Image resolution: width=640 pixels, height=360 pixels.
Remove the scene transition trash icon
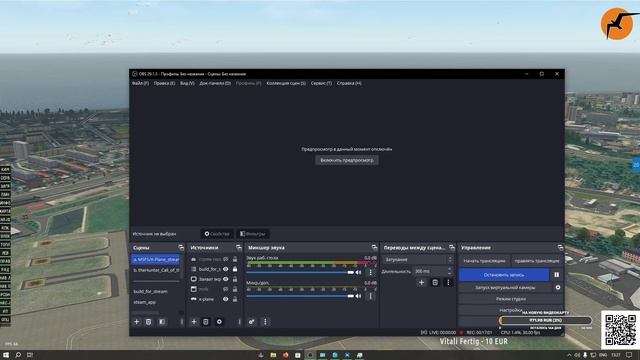click(x=435, y=282)
